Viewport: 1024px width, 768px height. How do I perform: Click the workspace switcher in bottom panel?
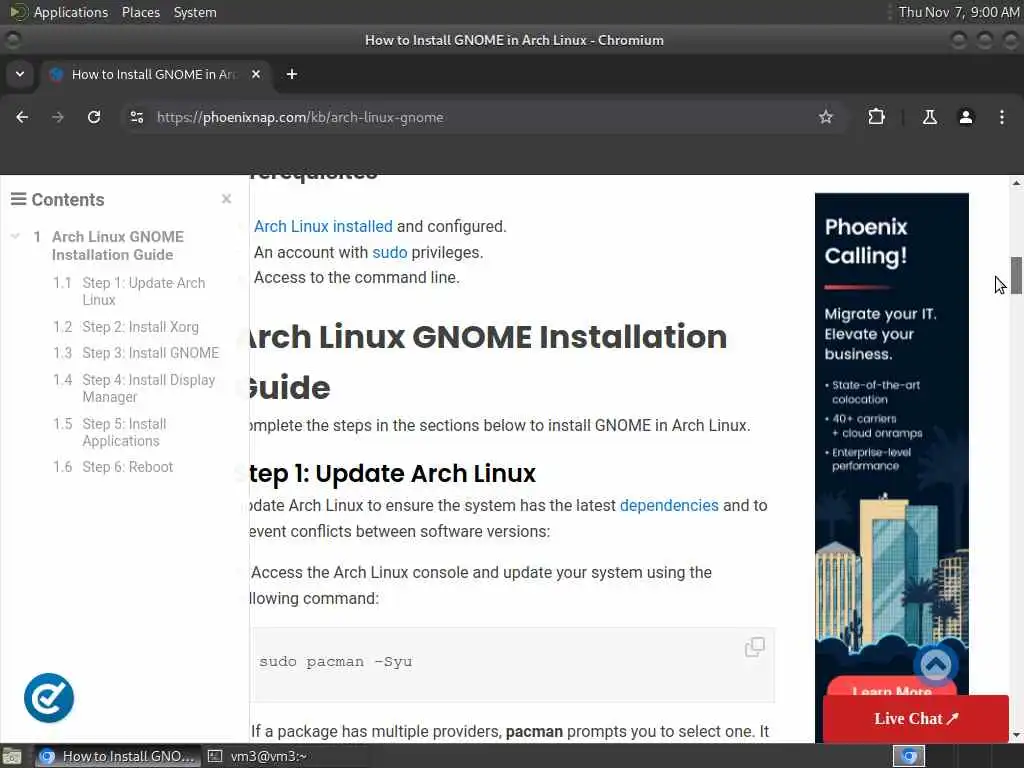click(908, 756)
